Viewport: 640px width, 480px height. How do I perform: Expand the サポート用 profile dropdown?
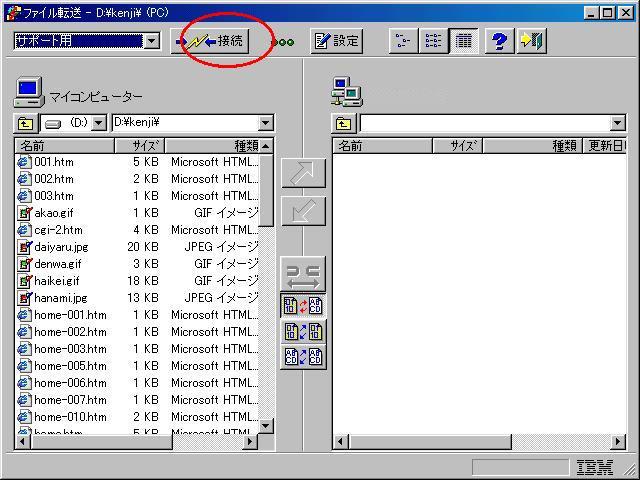tap(152, 41)
